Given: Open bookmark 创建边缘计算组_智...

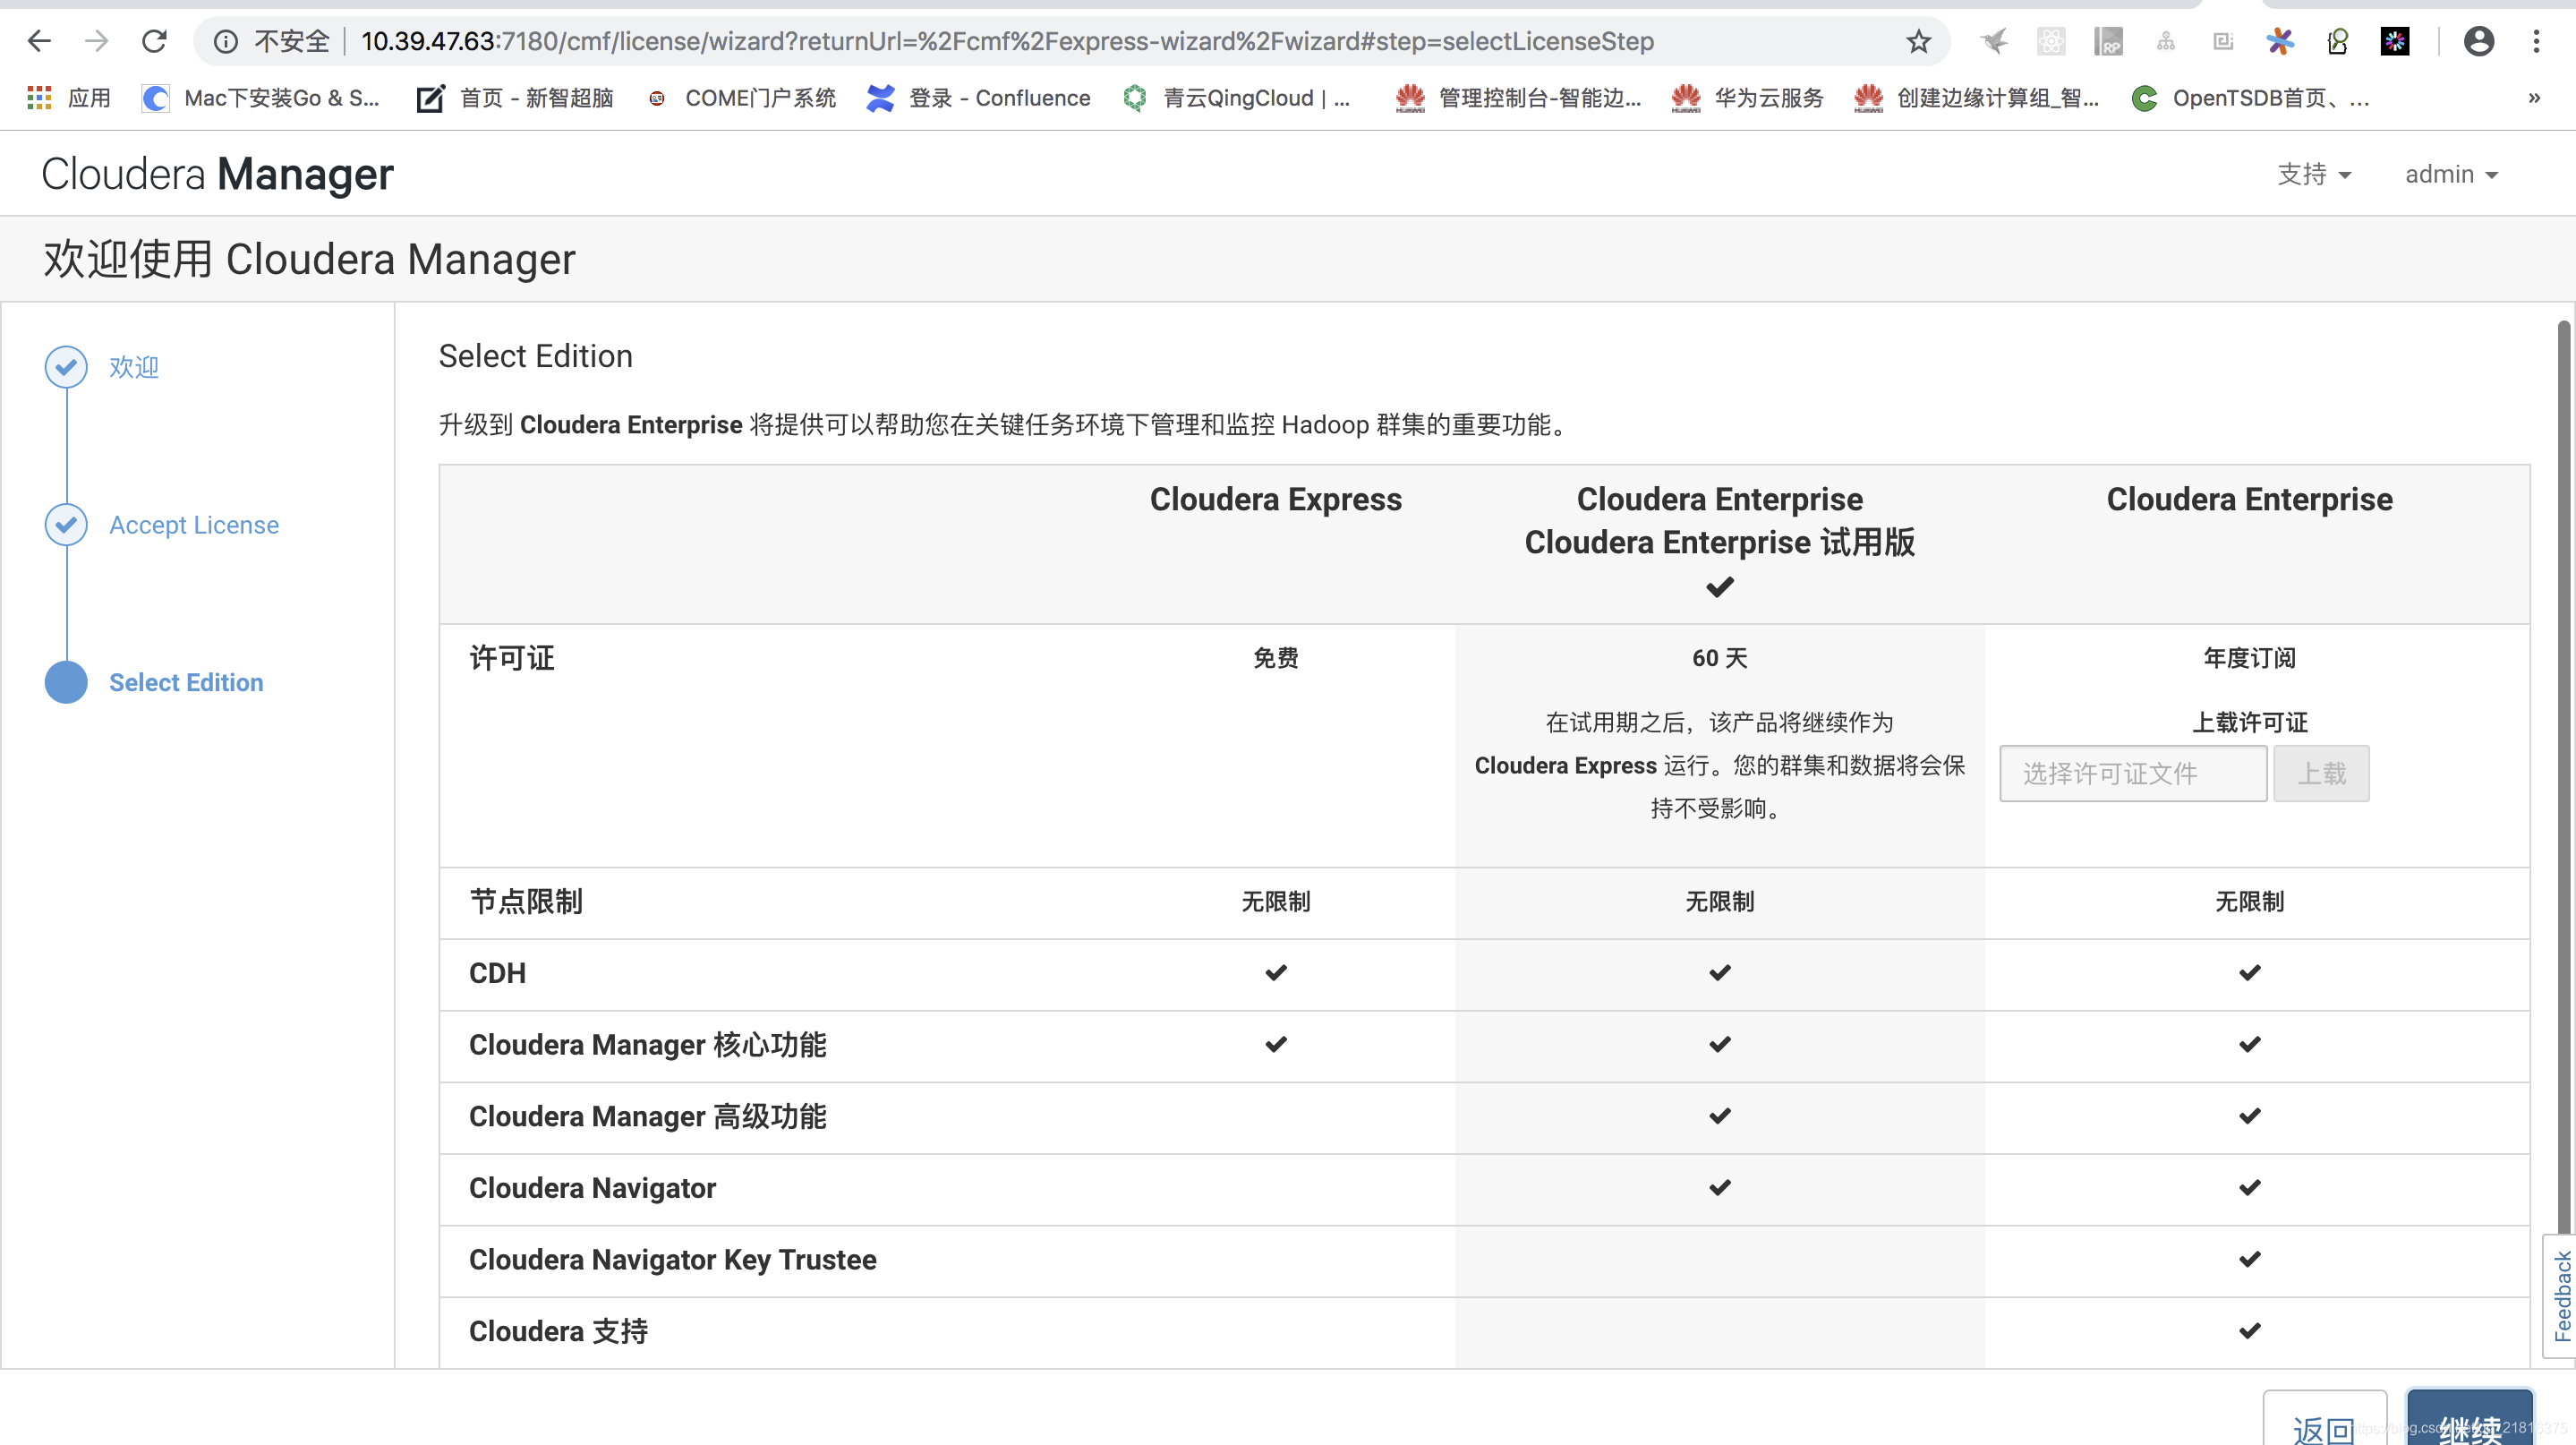Looking at the screenshot, I should coord(1977,98).
